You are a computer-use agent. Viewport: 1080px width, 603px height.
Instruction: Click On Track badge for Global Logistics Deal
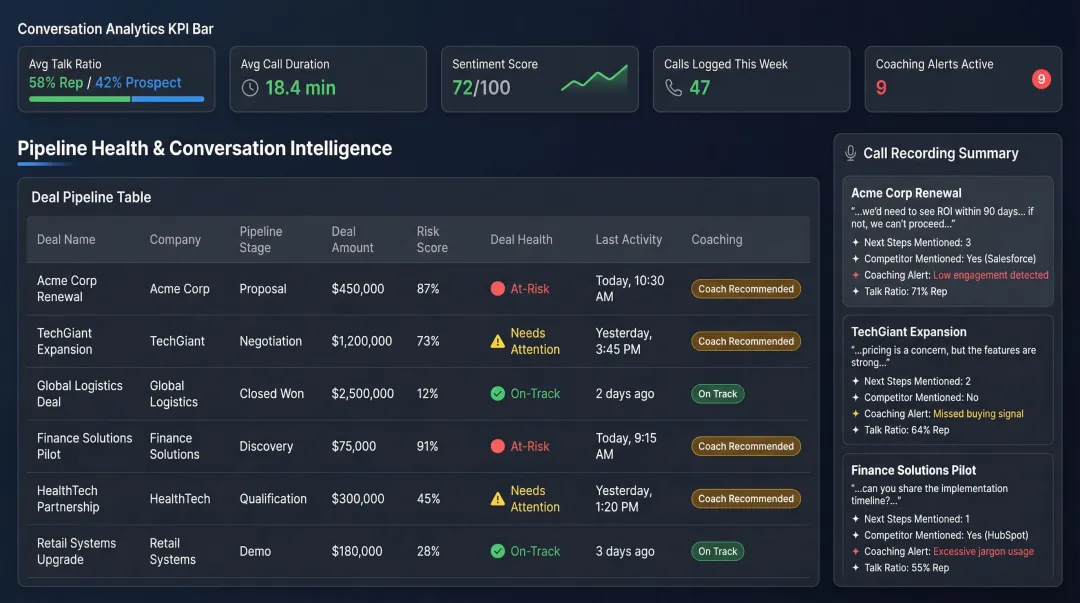click(717, 393)
